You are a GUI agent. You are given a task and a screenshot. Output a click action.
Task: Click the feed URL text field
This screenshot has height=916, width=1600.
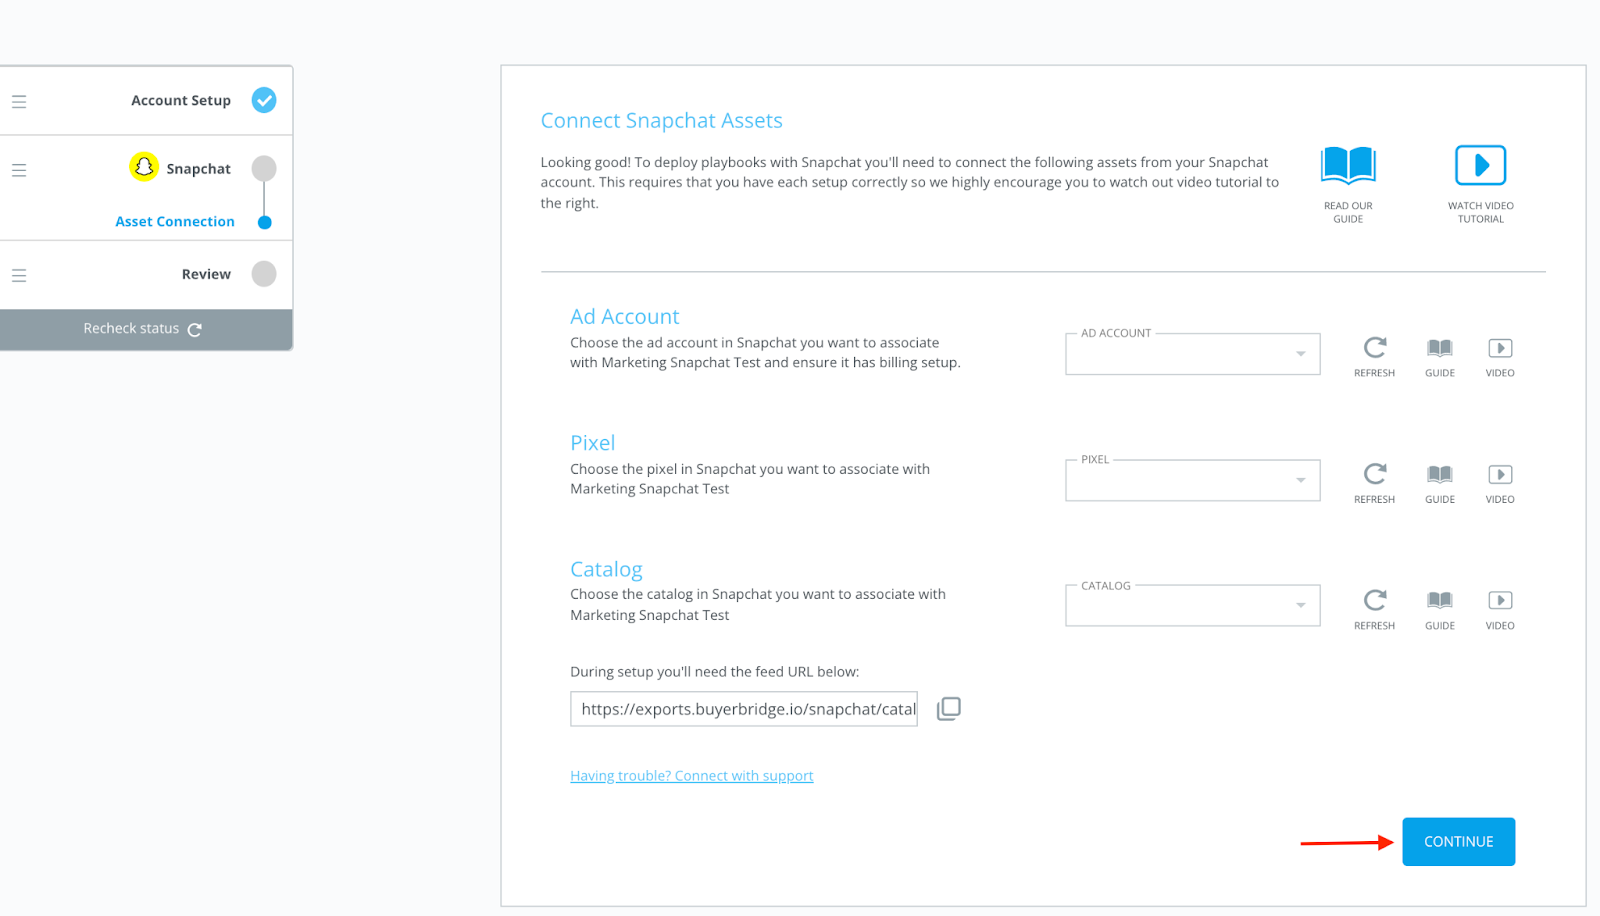[744, 709]
